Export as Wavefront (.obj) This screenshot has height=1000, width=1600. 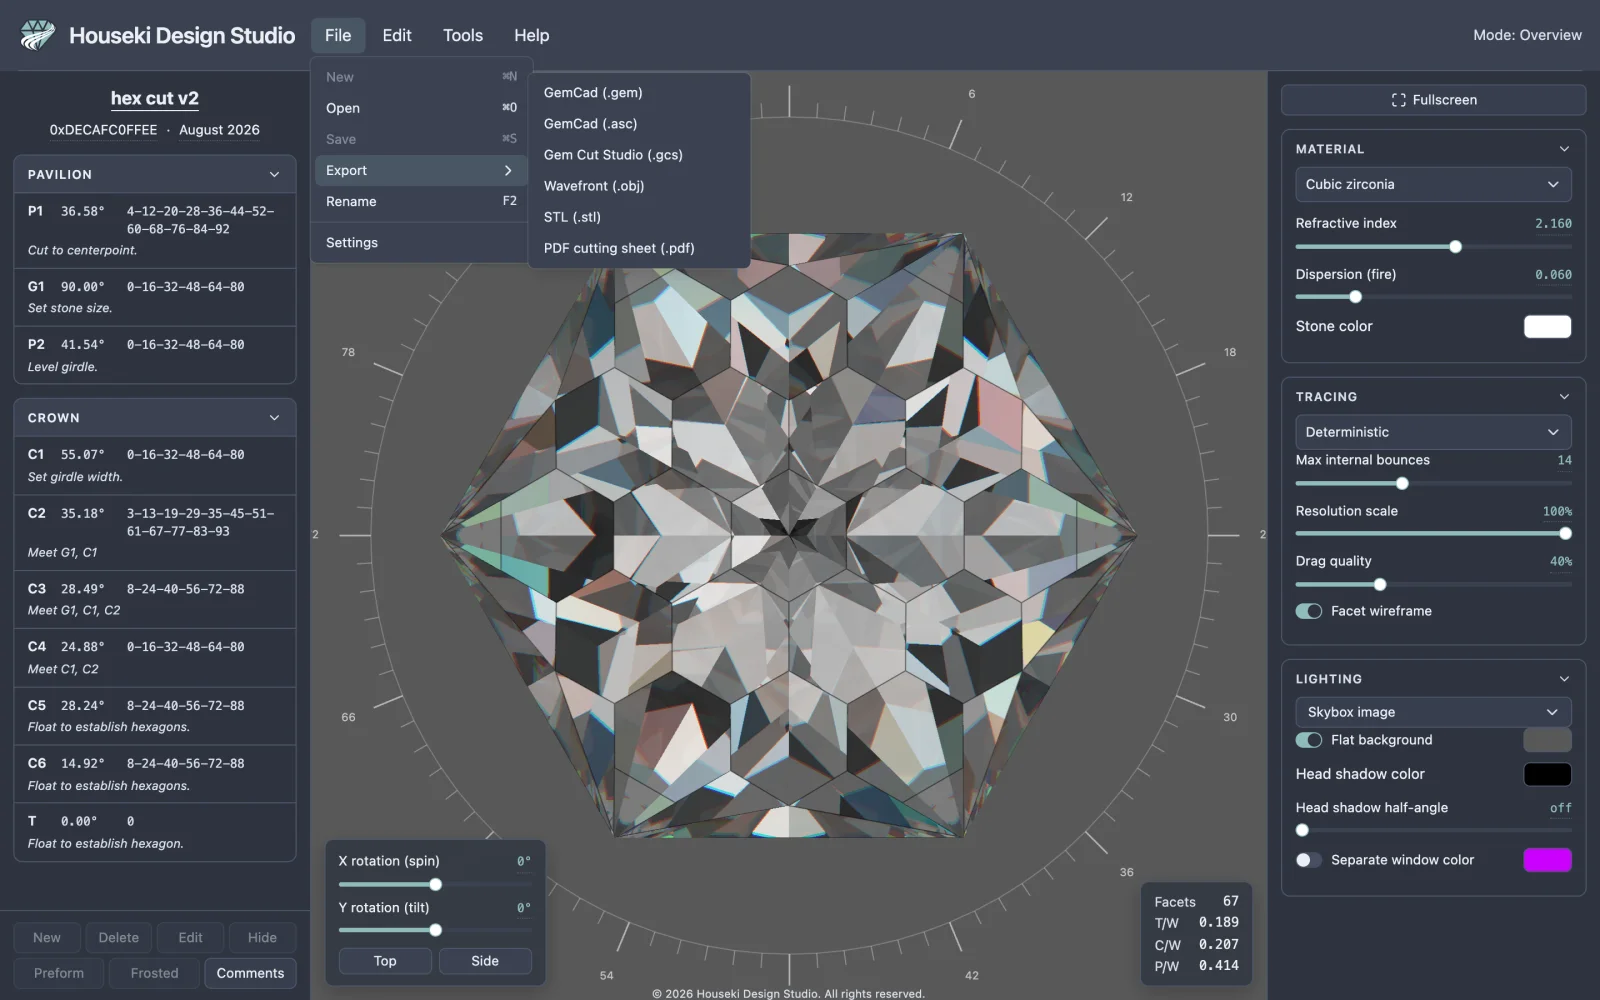[639, 186]
